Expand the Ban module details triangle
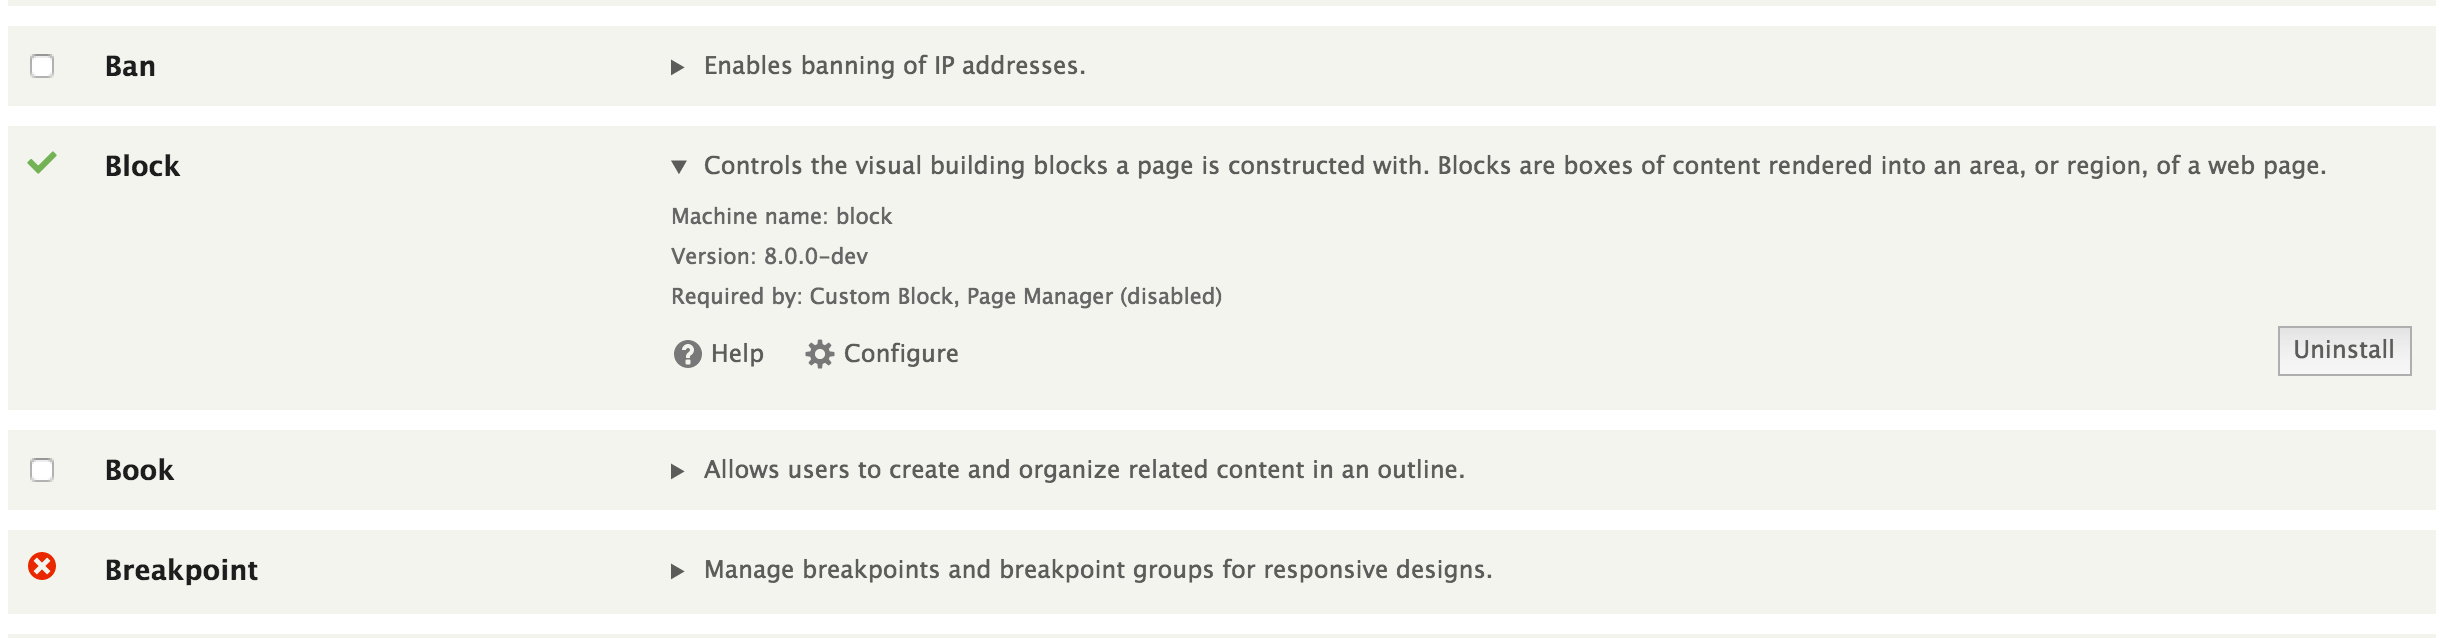The width and height of the screenshot is (2446, 638). click(678, 67)
